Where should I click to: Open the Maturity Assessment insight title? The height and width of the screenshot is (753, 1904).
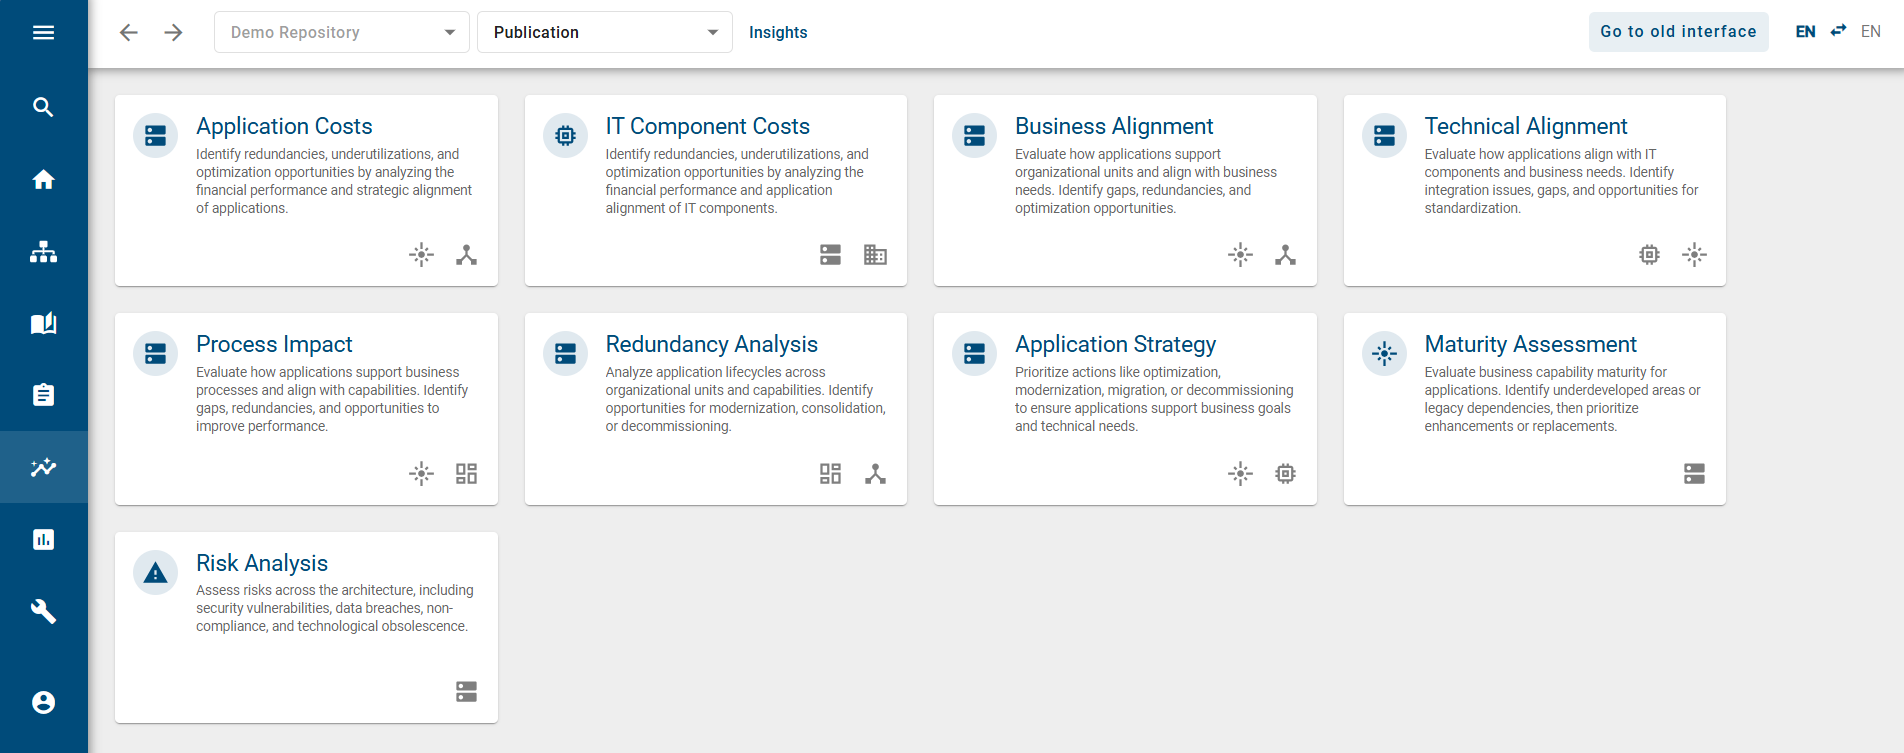(x=1530, y=344)
